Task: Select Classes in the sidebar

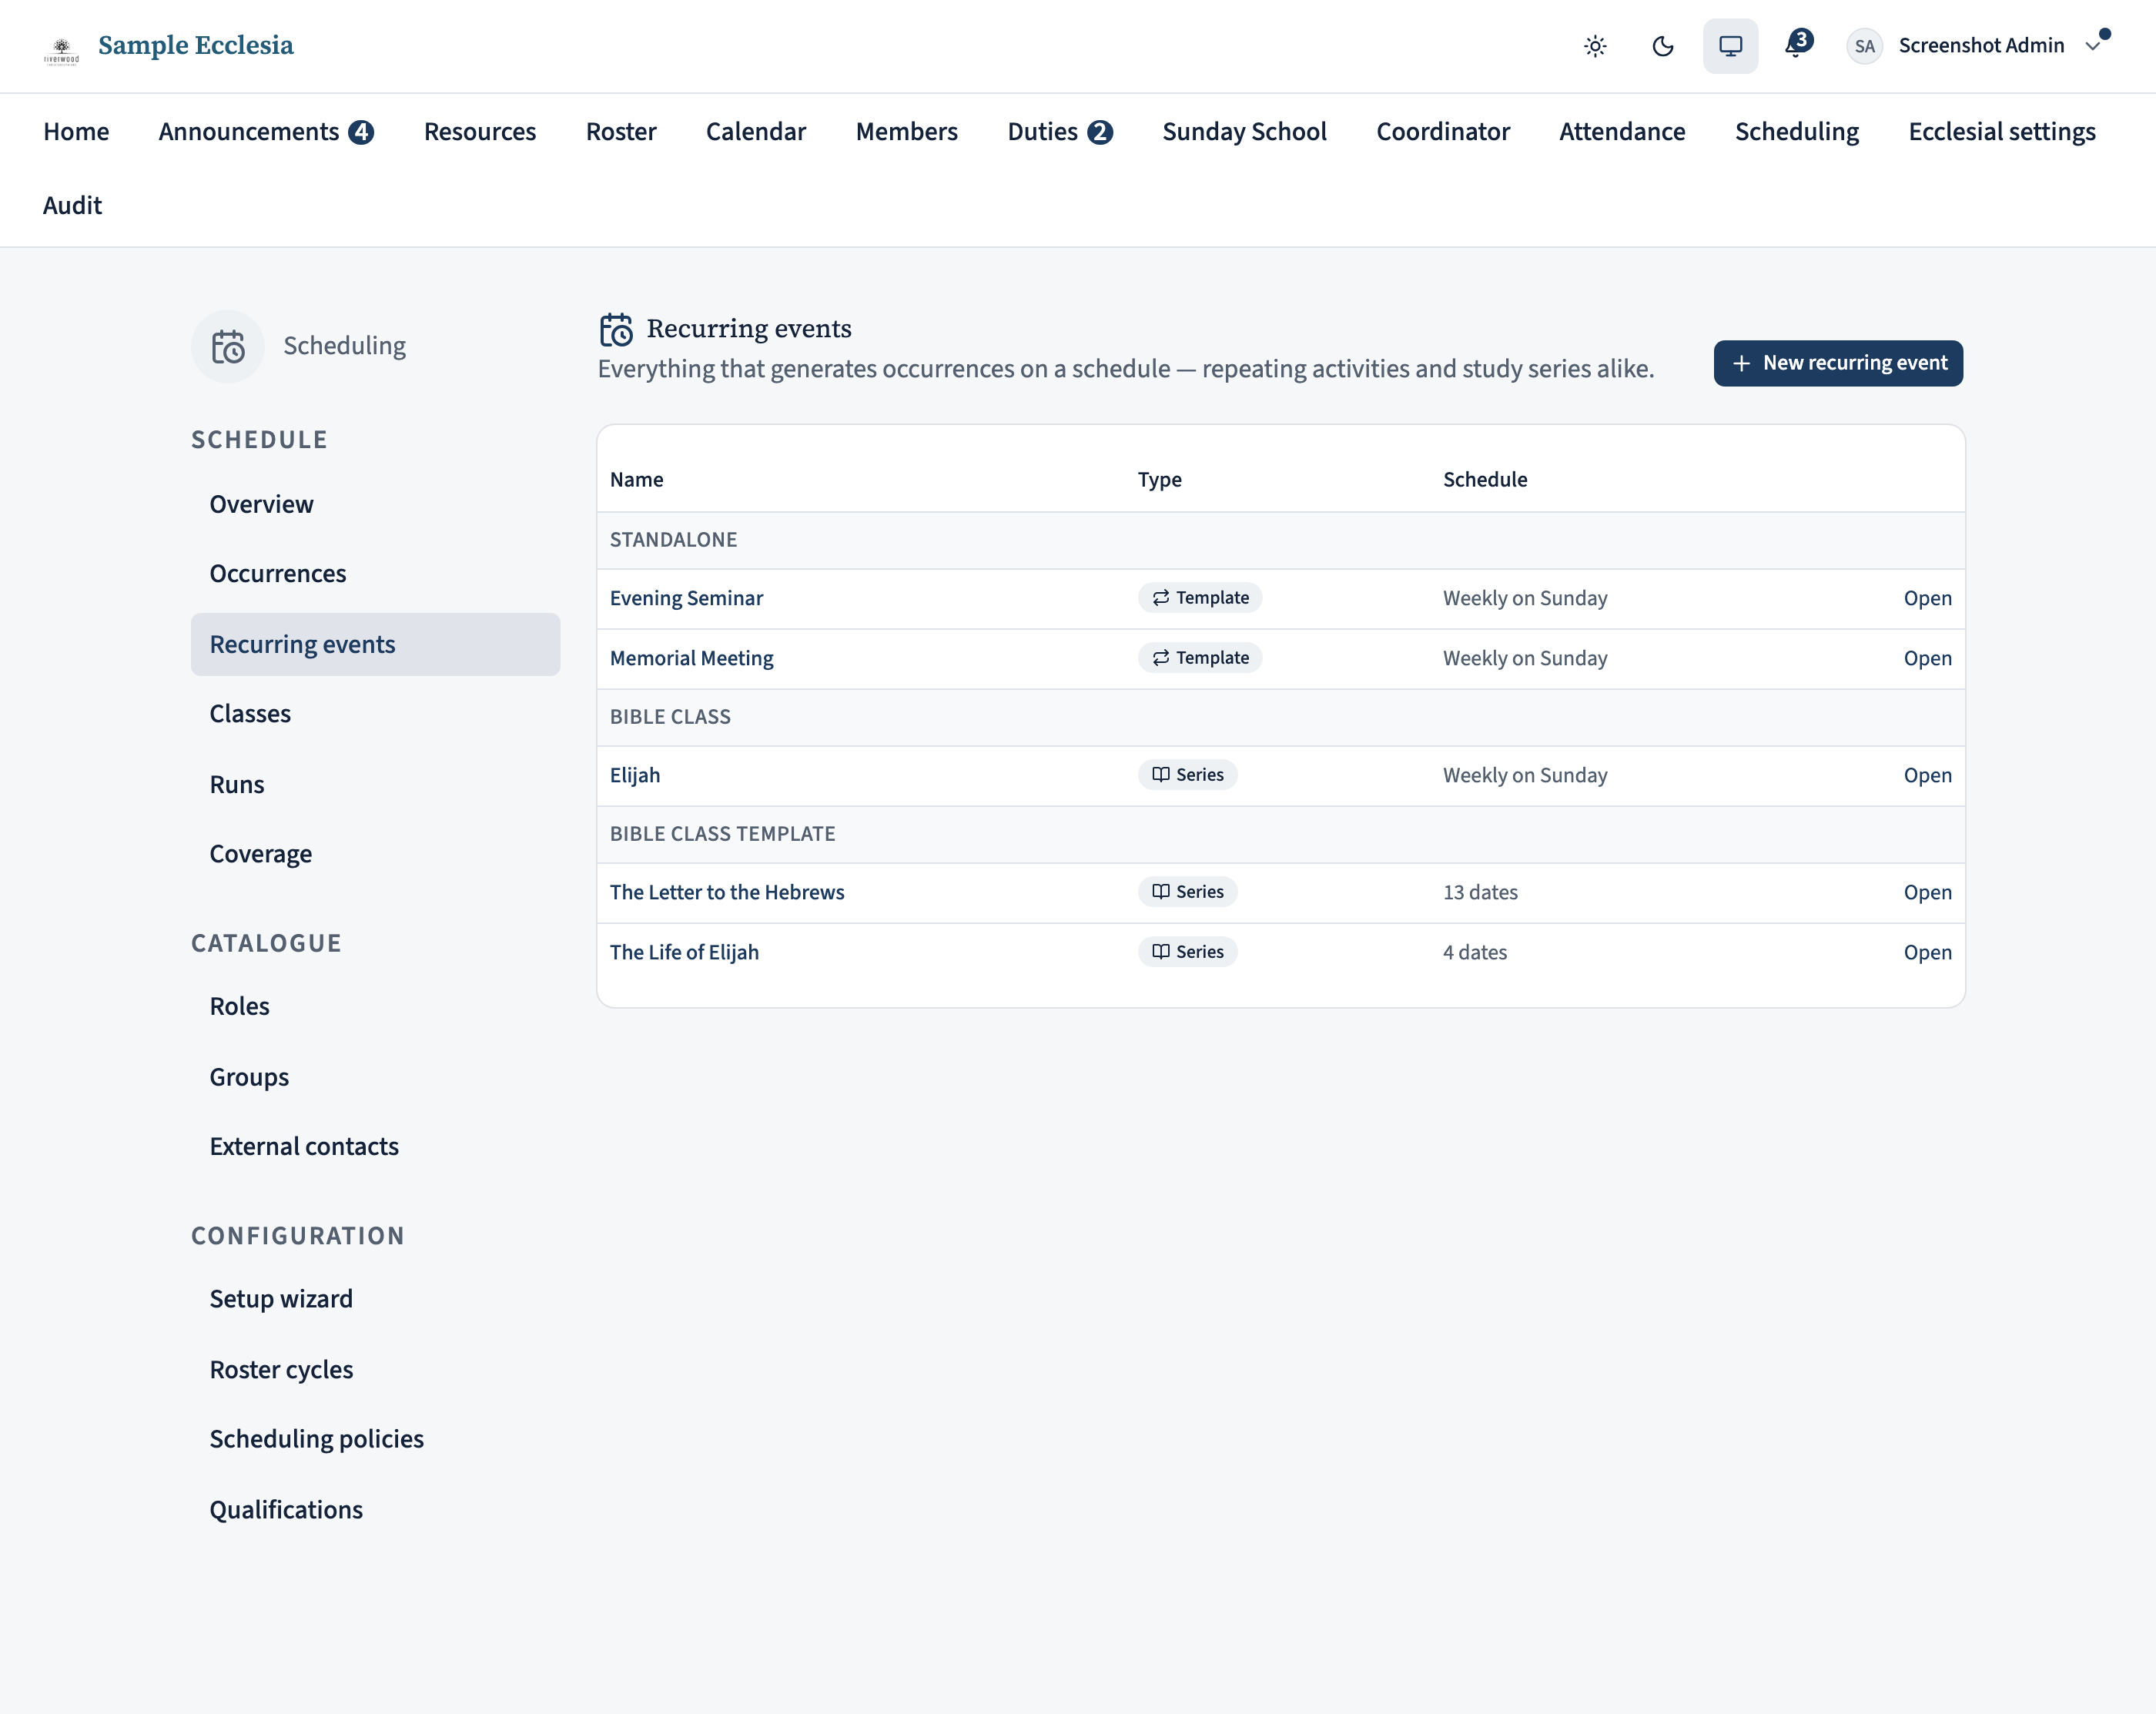Action: (375, 714)
